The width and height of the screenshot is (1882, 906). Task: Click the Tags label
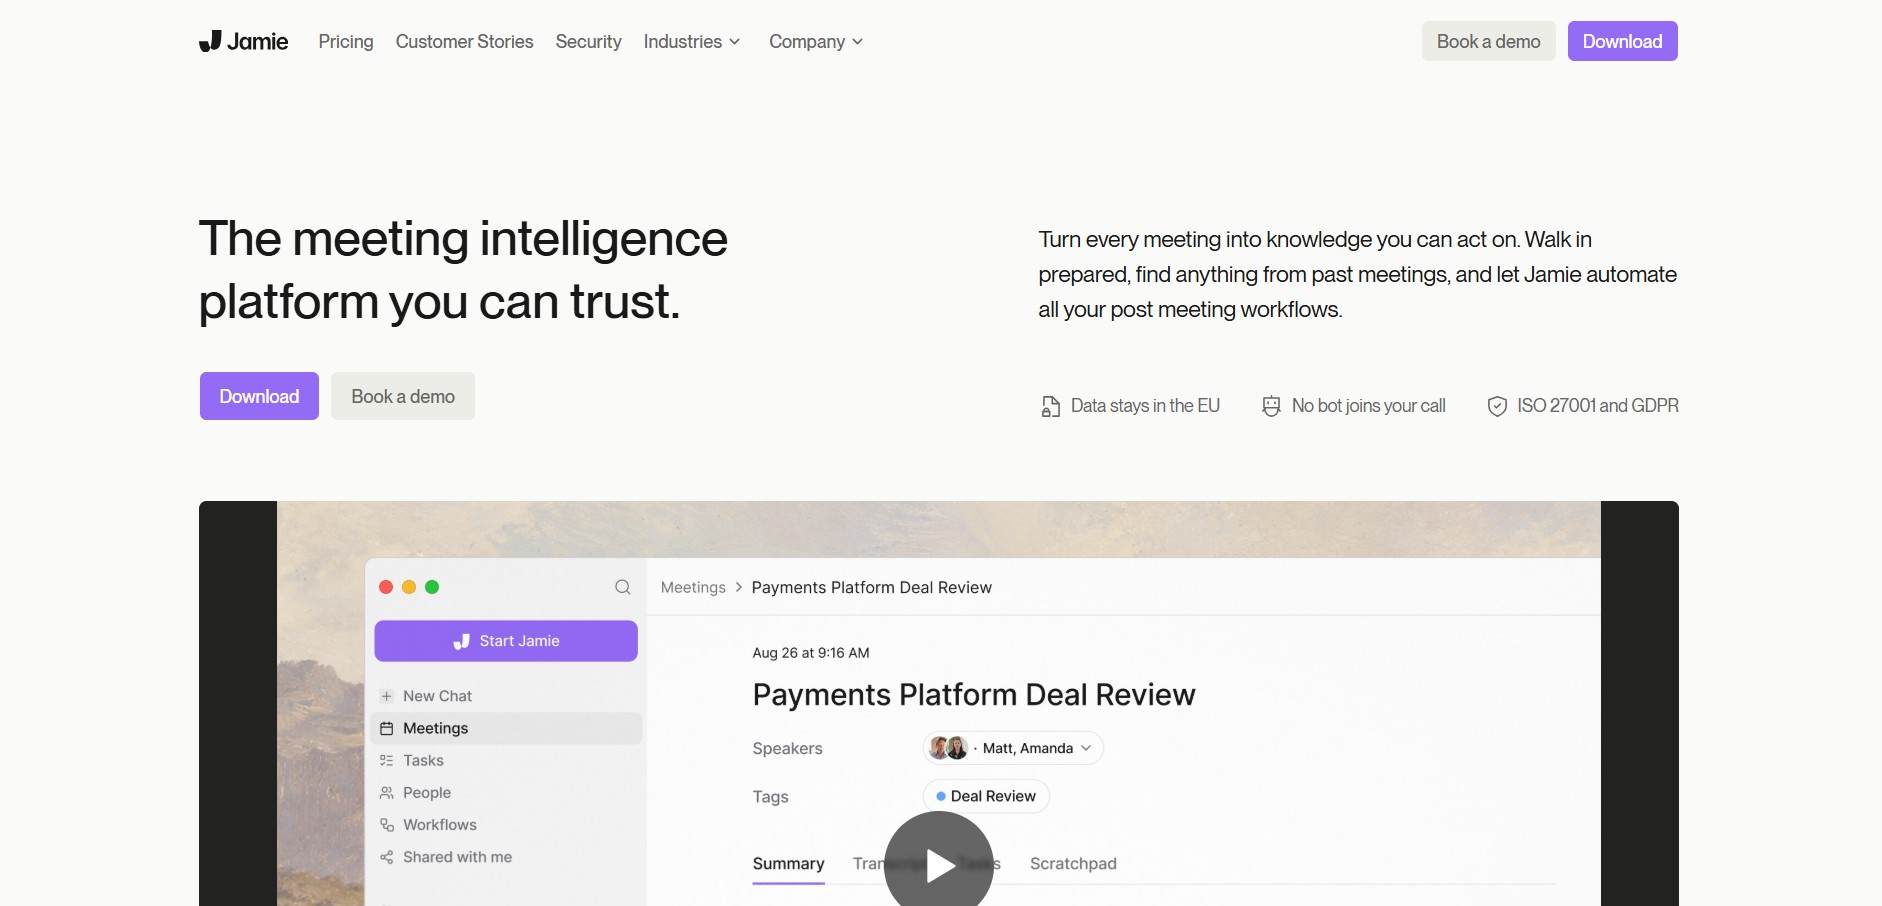pos(770,797)
